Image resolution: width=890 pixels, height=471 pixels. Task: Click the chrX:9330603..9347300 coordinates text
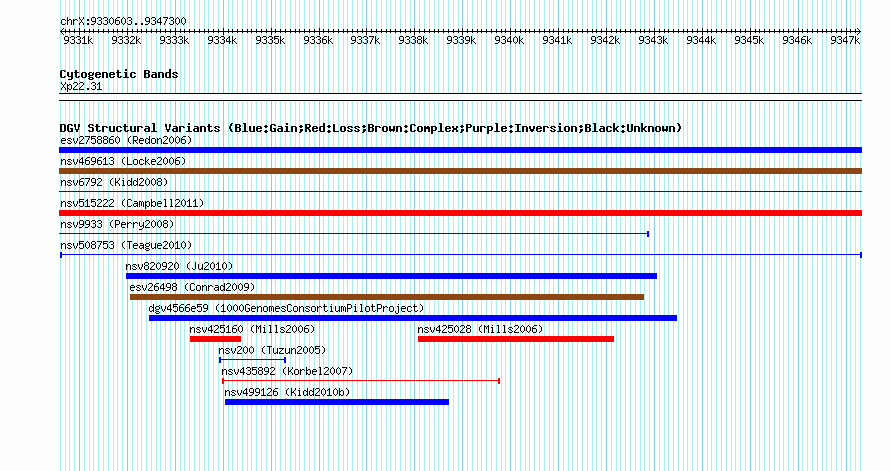click(123, 21)
